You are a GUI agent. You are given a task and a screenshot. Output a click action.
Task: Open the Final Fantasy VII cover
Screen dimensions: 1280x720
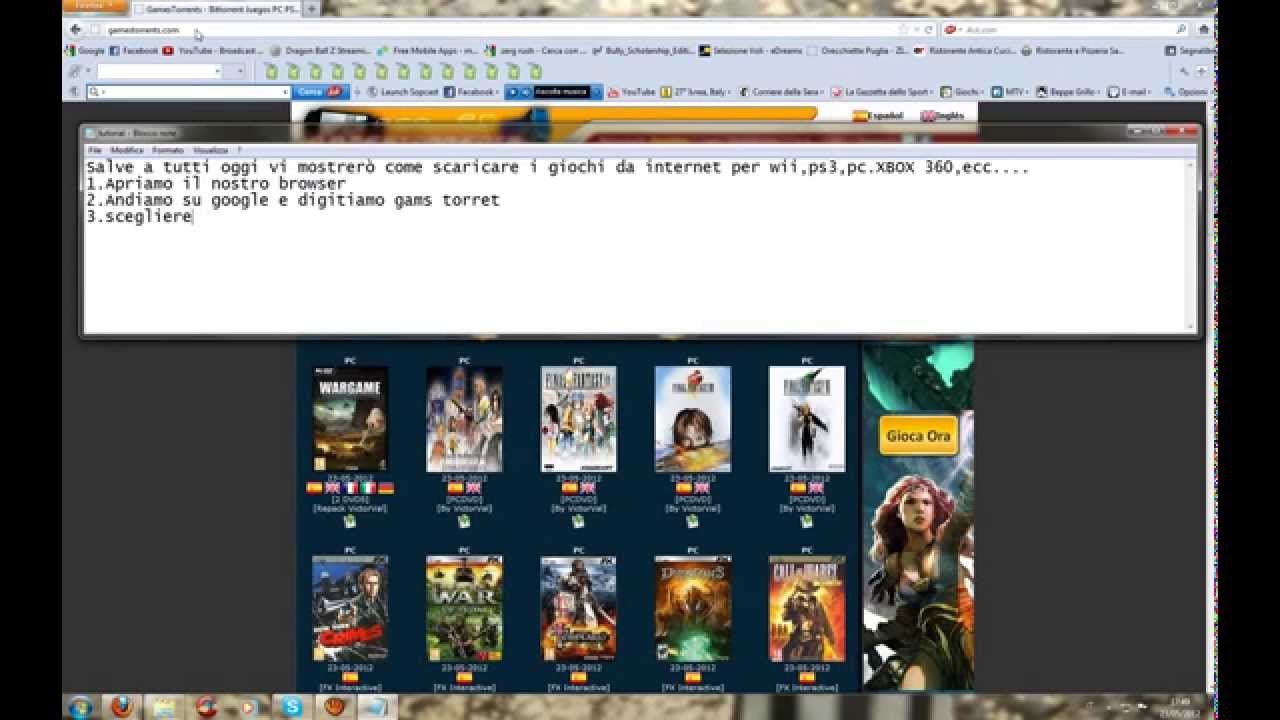point(806,419)
